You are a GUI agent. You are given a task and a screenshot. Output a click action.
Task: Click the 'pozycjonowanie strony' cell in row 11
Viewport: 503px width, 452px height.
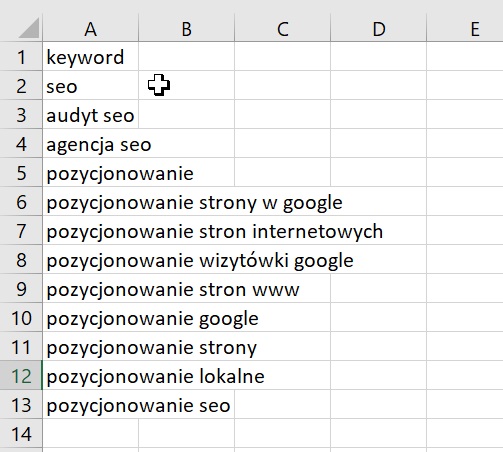(90, 346)
